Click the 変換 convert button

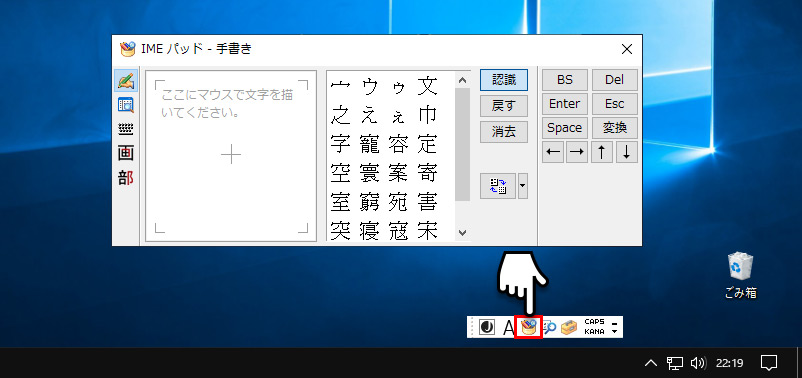pyautogui.click(x=615, y=128)
